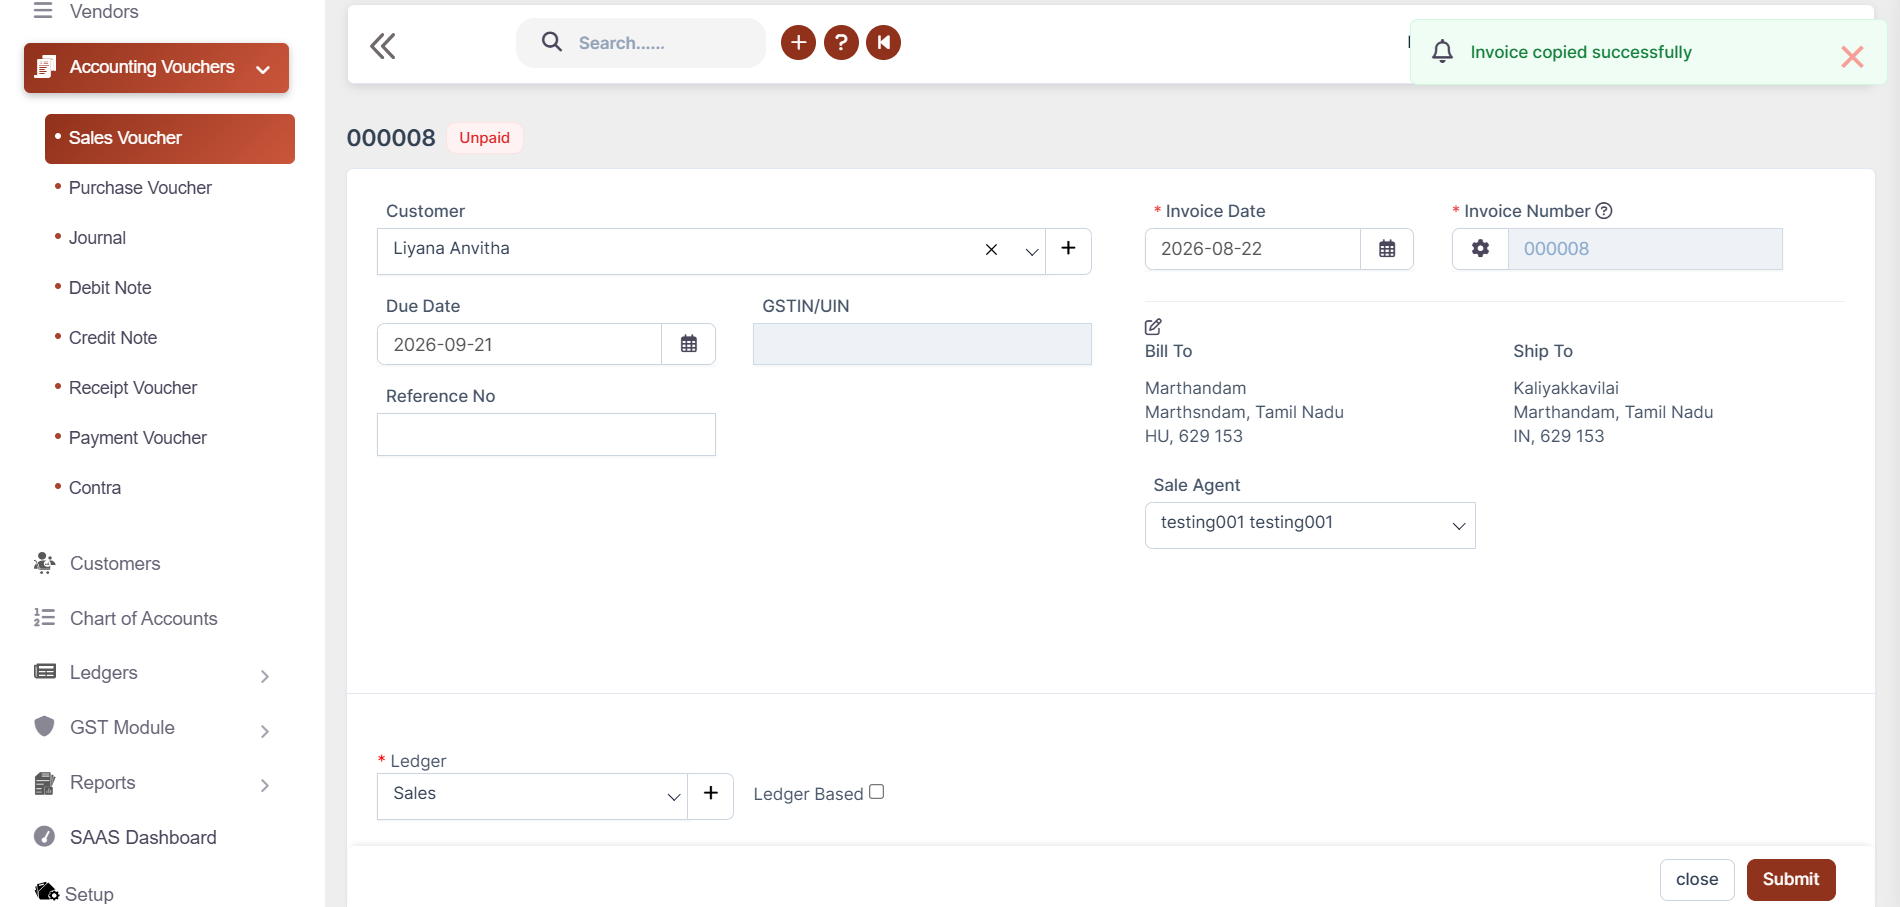Image resolution: width=1900 pixels, height=907 pixels.
Task: Click the Invoice Number help icon
Action: (1604, 211)
